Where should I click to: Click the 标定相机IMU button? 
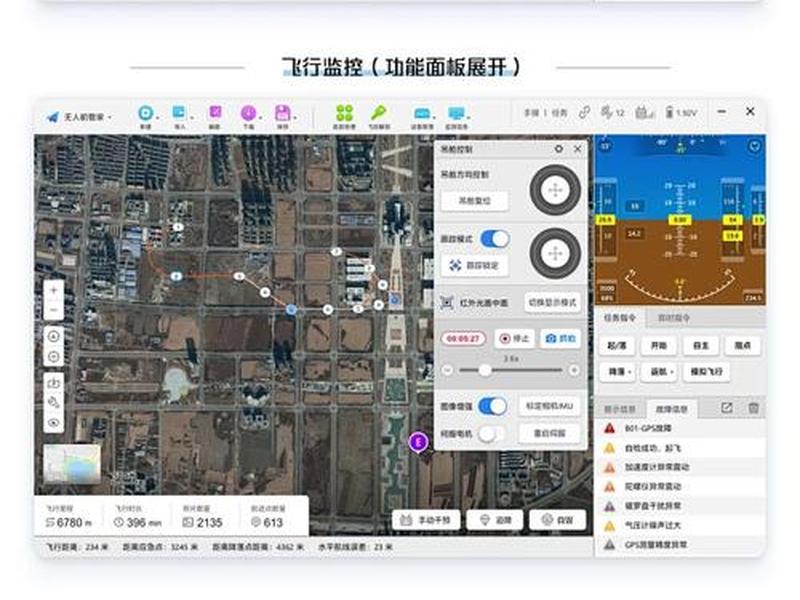click(x=549, y=406)
